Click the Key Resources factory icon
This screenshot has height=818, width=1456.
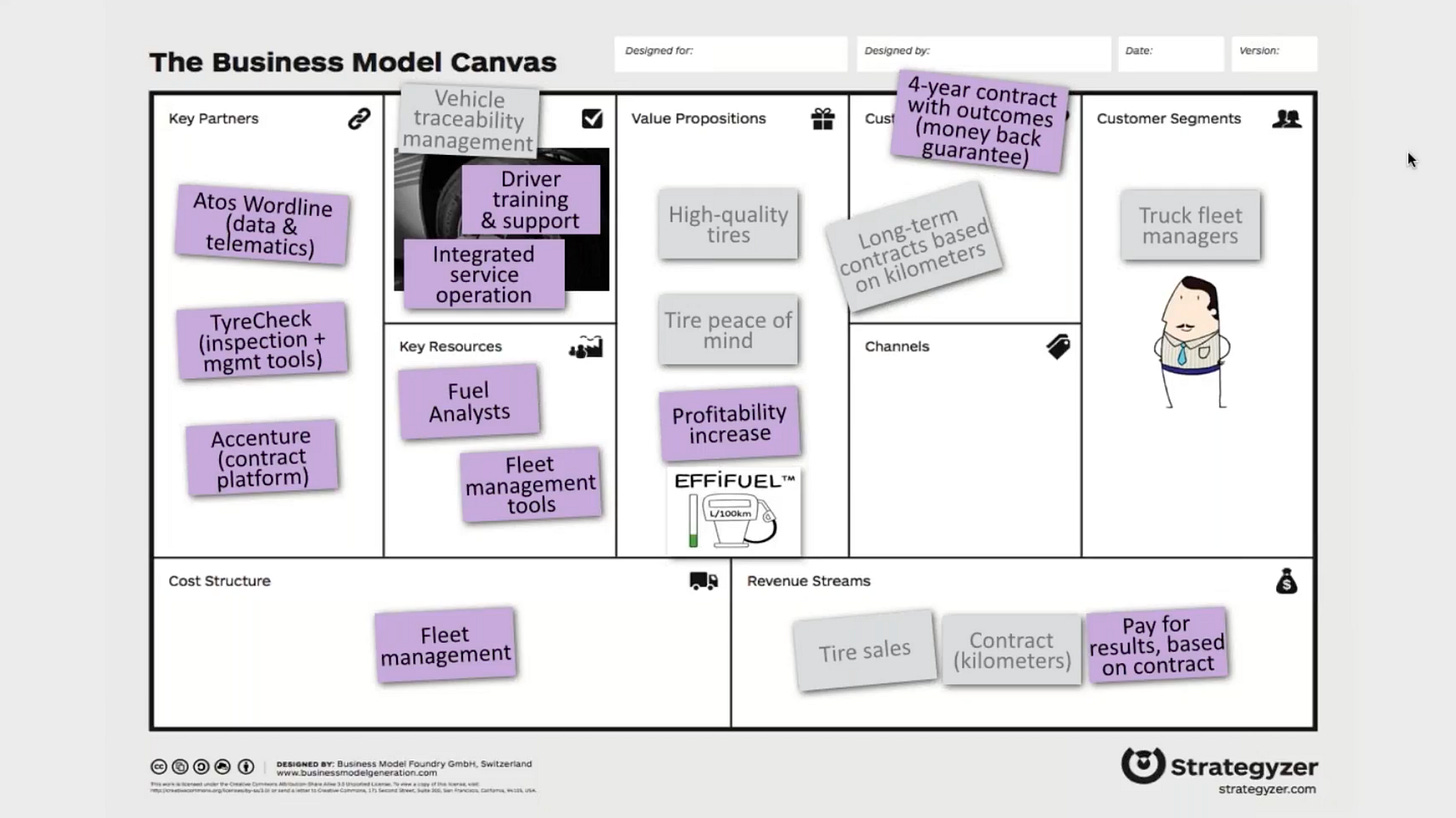(586, 347)
